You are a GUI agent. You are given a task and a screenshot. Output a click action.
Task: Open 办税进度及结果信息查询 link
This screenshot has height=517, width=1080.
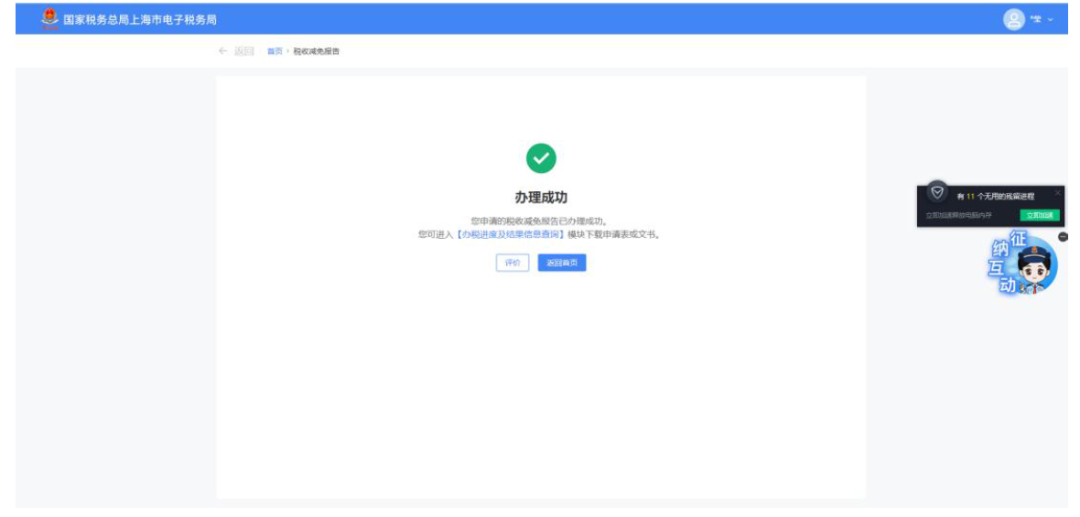(510, 235)
